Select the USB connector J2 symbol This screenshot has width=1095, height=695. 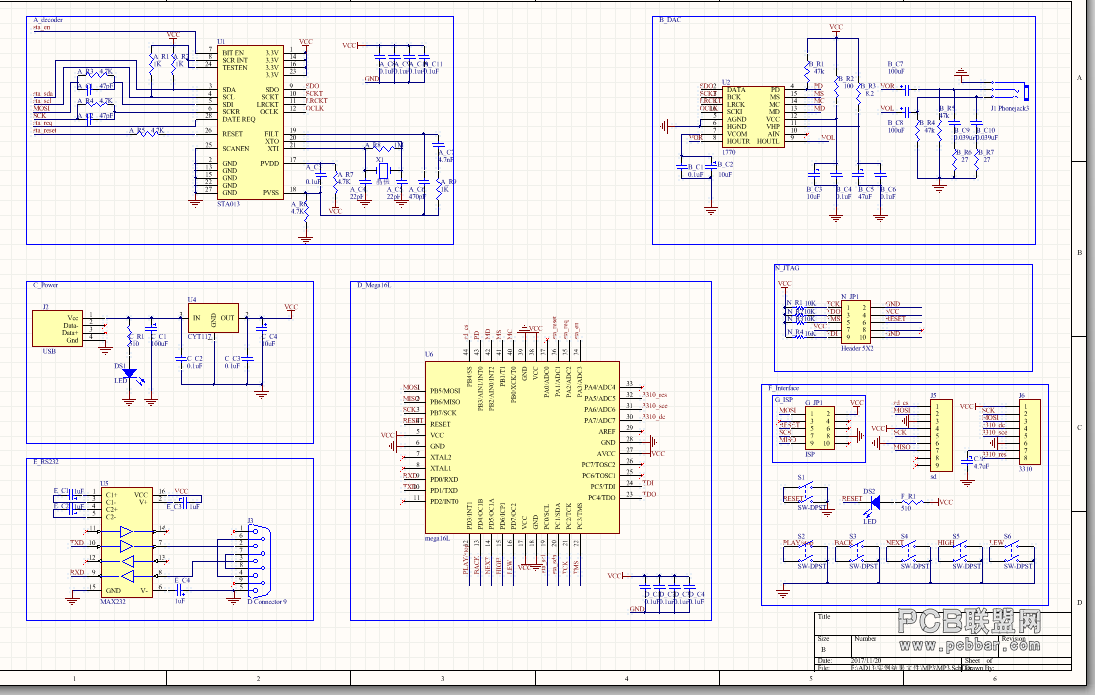57,328
